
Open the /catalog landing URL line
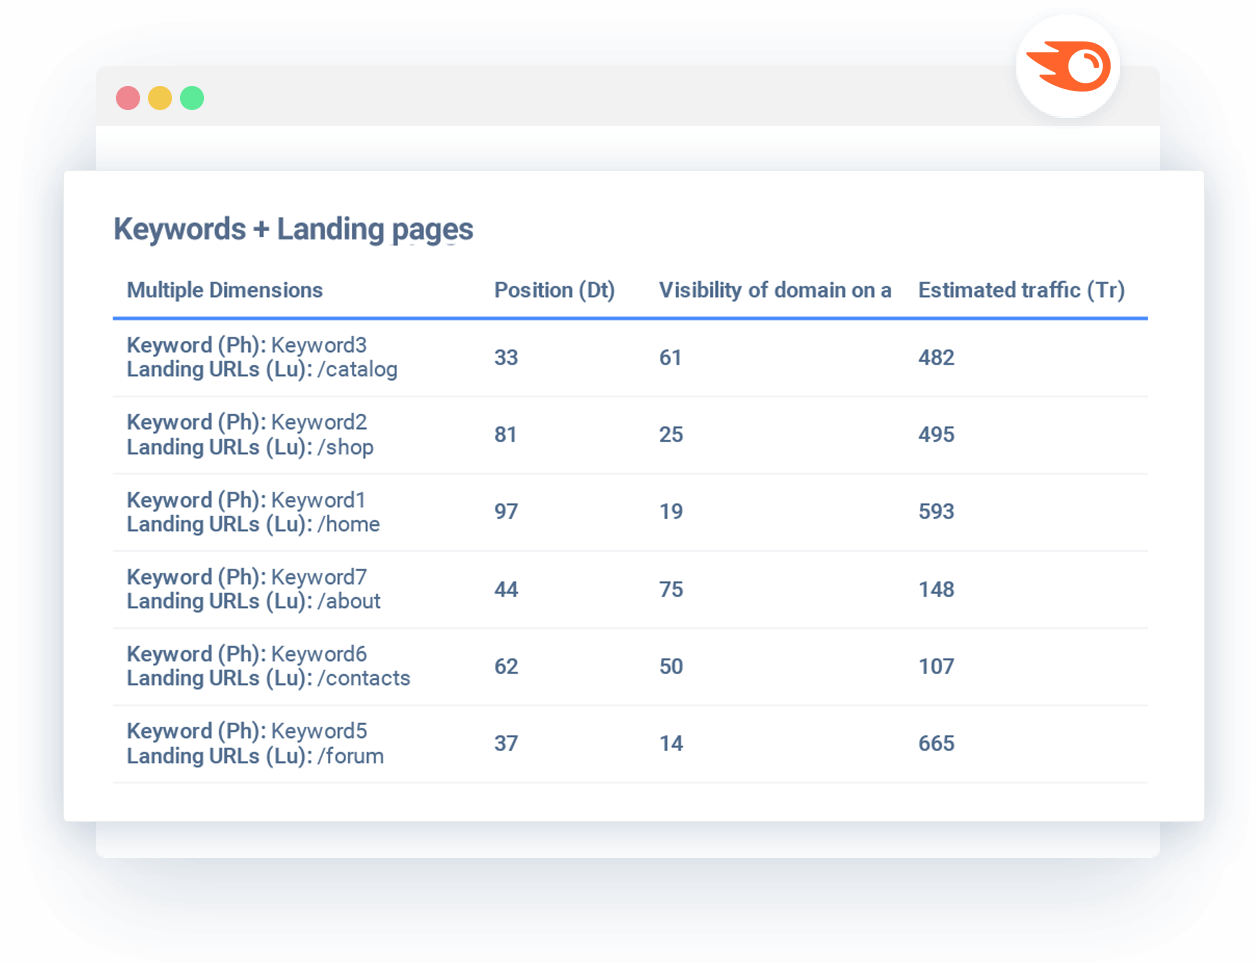262,370
